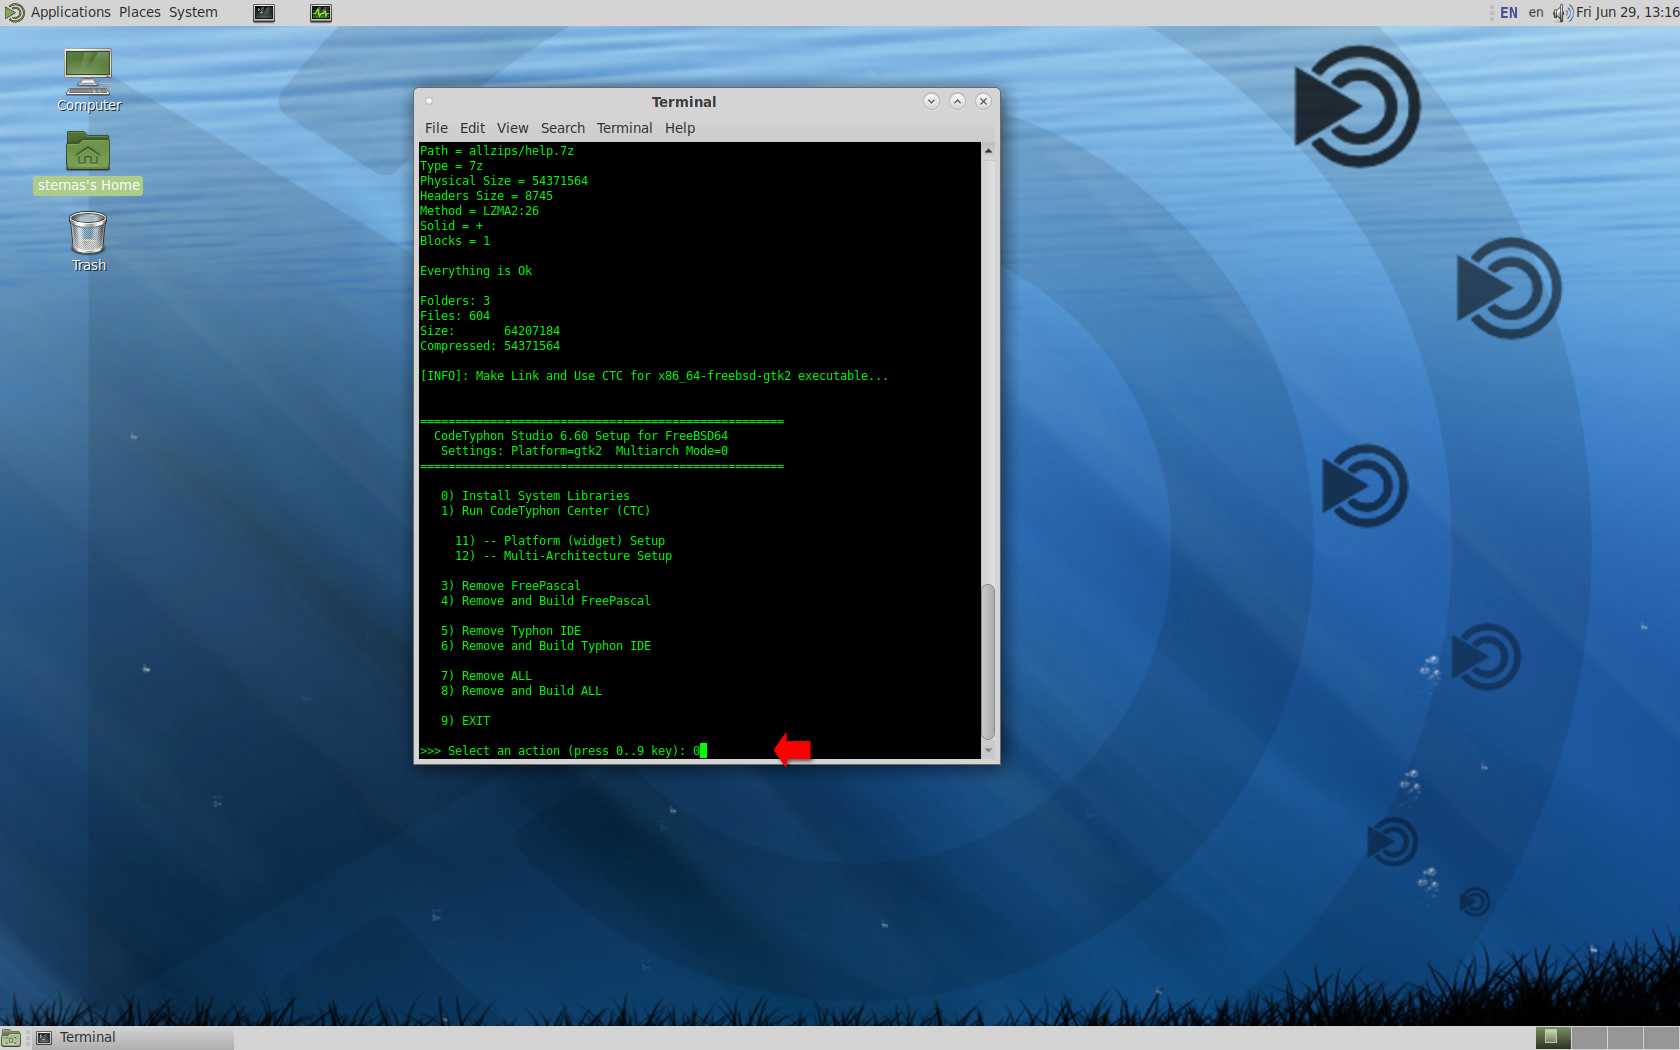Click the terminal scrollbar down arrow
The image size is (1680, 1050).
[988, 750]
